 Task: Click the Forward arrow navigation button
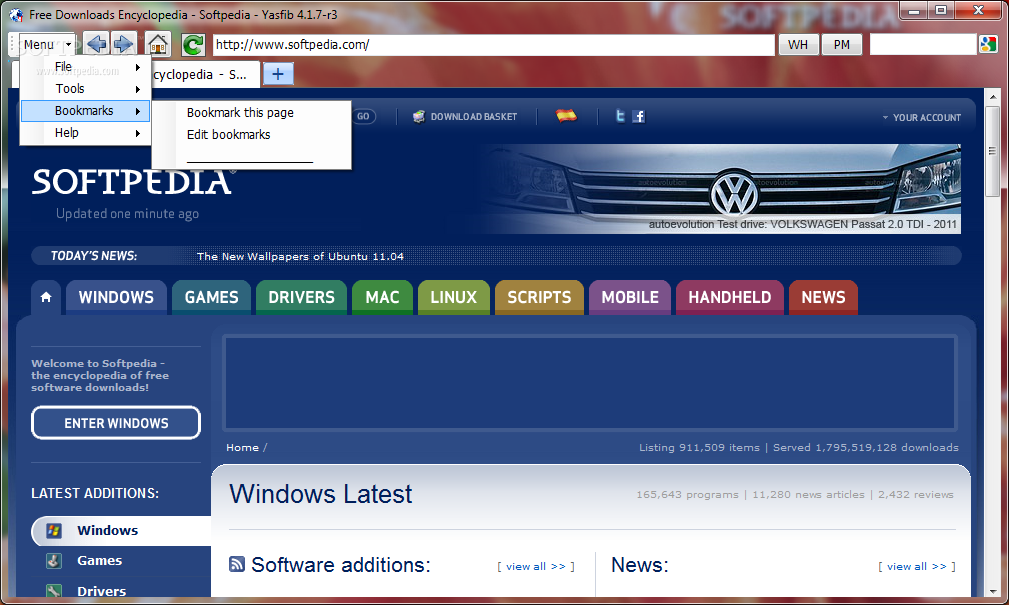(x=124, y=44)
